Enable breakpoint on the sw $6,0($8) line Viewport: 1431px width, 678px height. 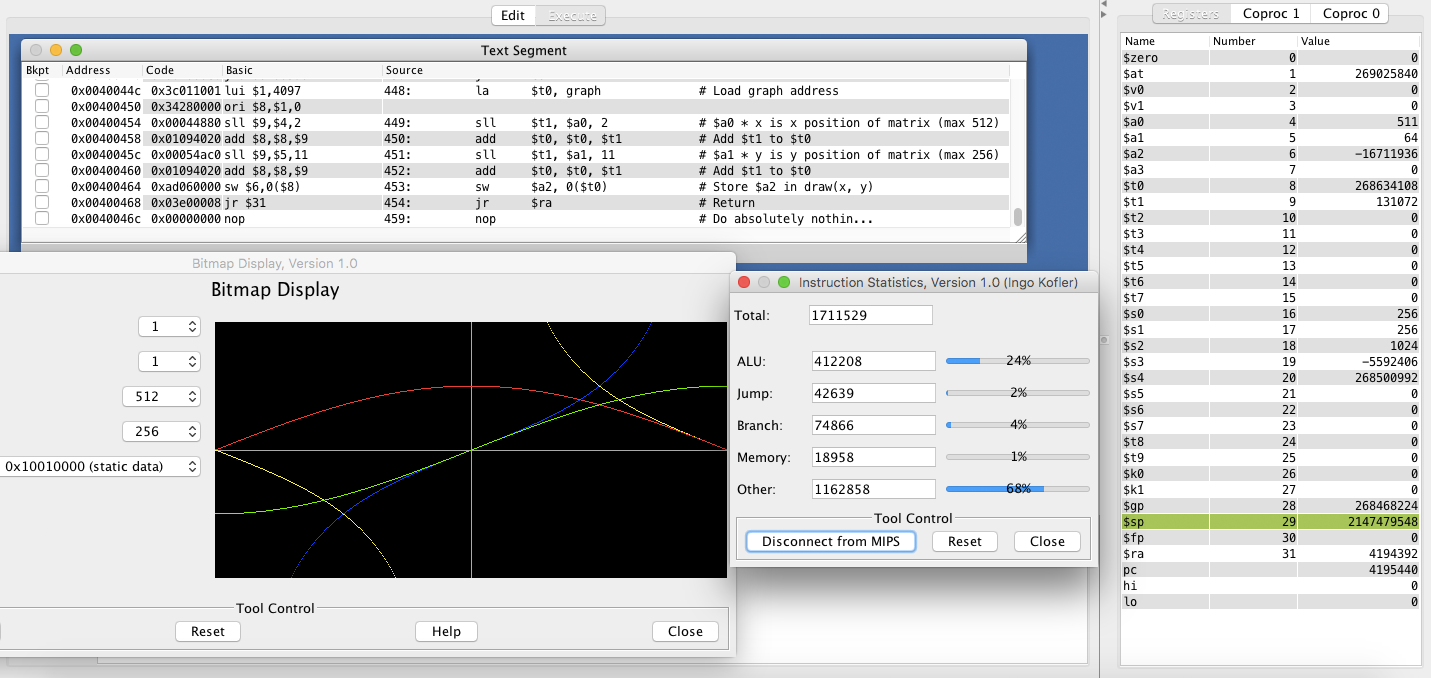coord(42,187)
